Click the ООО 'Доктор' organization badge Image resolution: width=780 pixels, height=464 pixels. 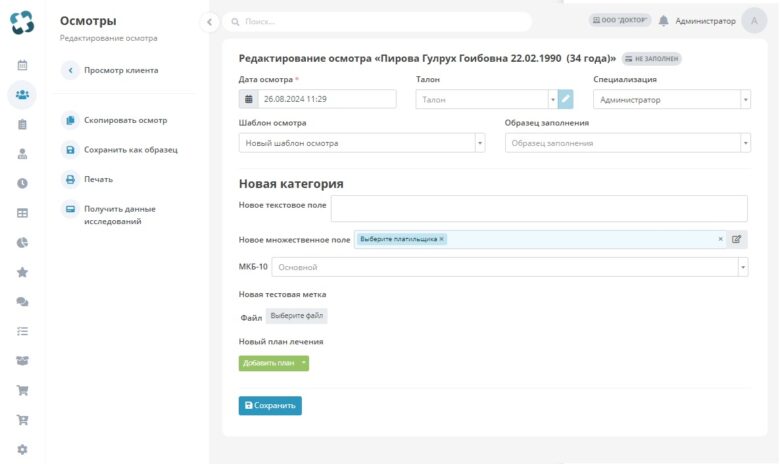coord(620,20)
